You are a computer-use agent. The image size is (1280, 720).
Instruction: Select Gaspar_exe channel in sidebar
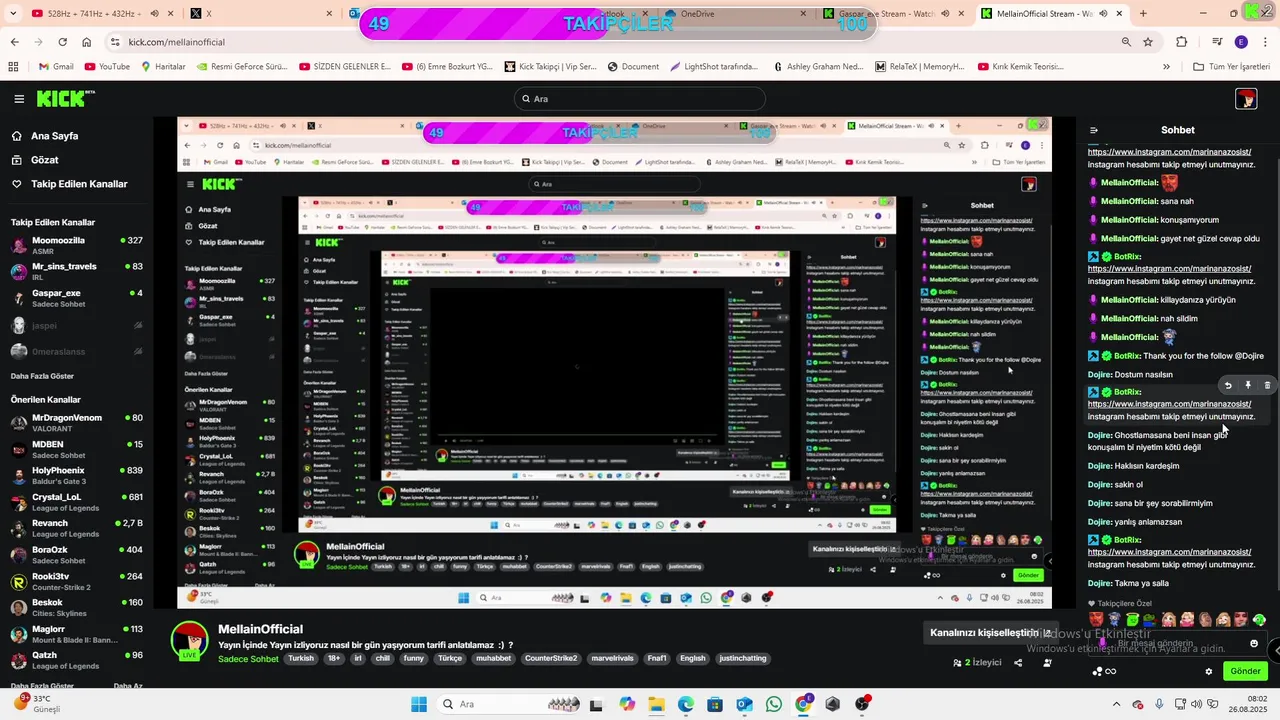77,298
